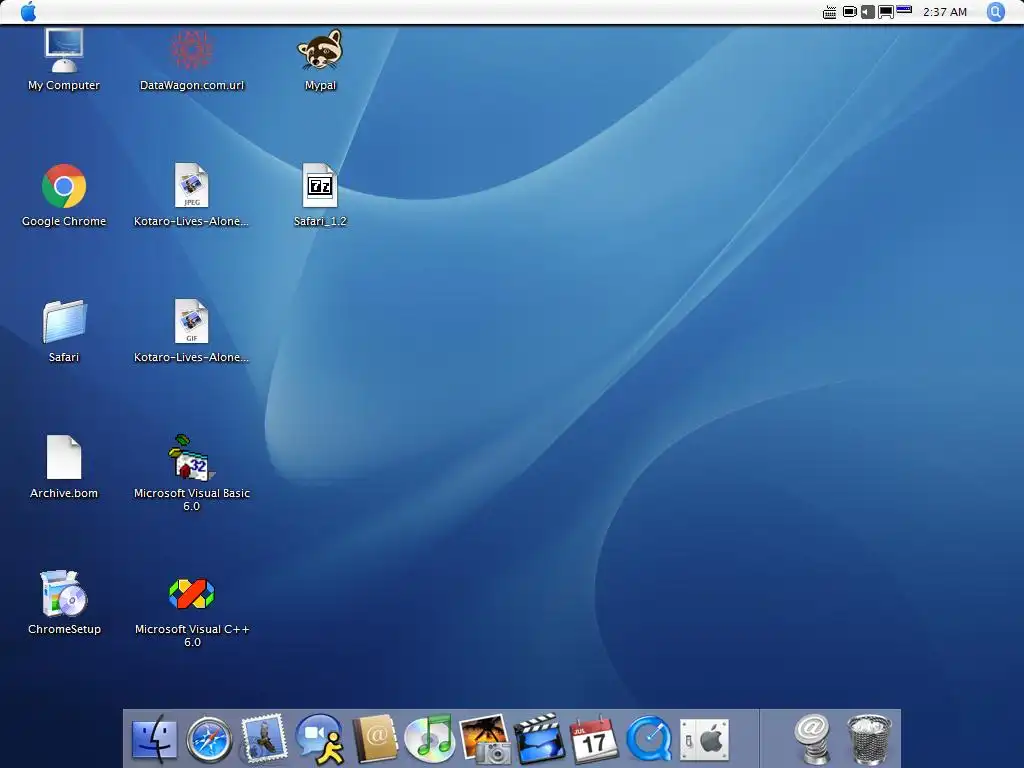This screenshot has height=768, width=1024.
Task: Click the Microsoft Visual Basic 6.0 label
Action: pos(192,500)
